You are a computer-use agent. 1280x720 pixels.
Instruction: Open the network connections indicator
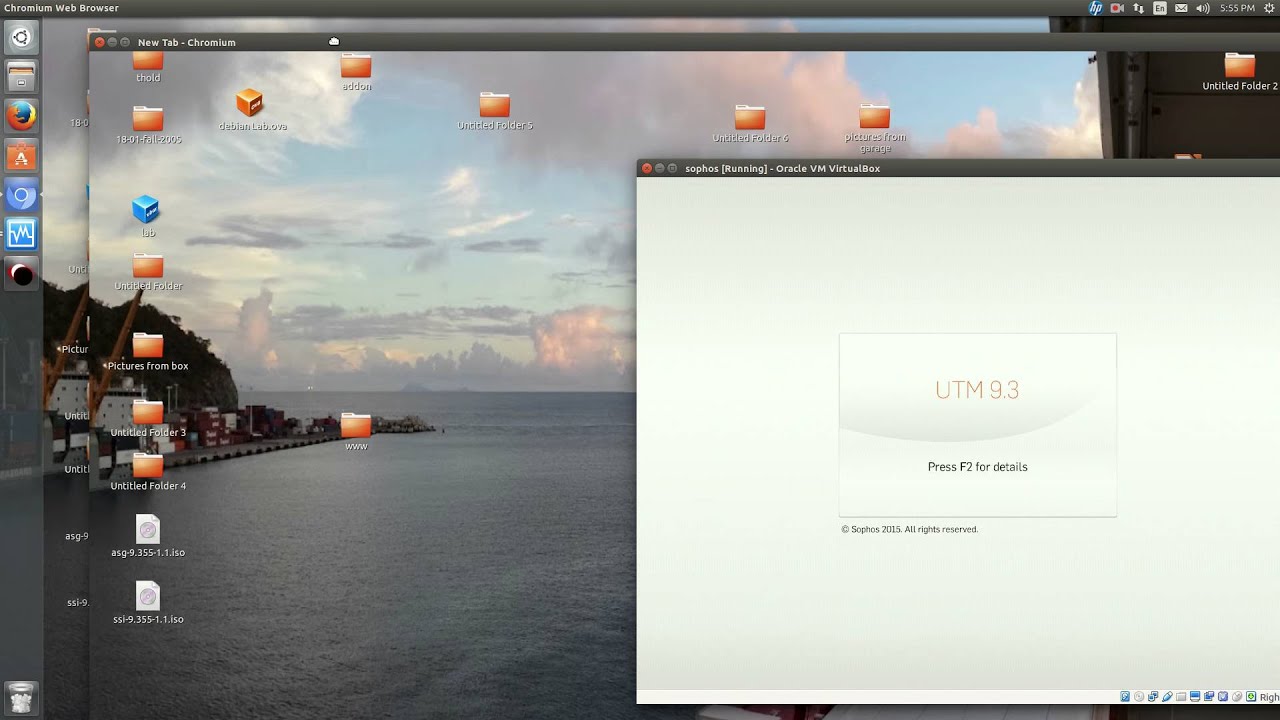(x=1139, y=8)
